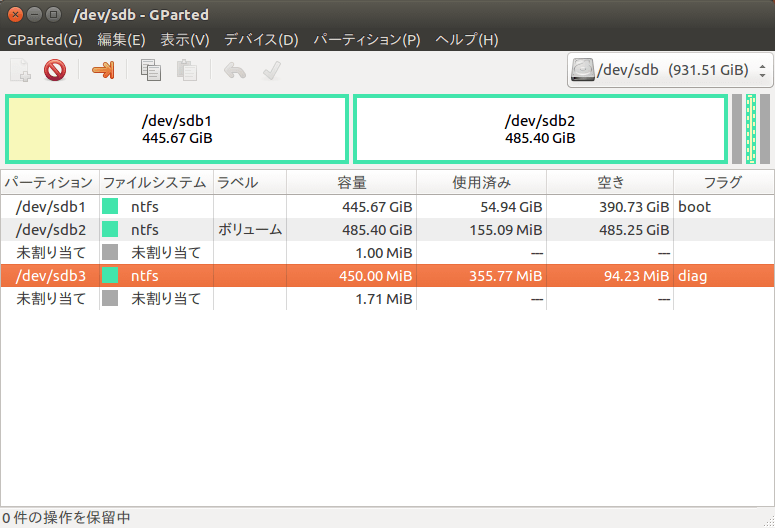The height and width of the screenshot is (528, 775).
Task: Sort by パーティション column header
Action: click(x=49, y=182)
